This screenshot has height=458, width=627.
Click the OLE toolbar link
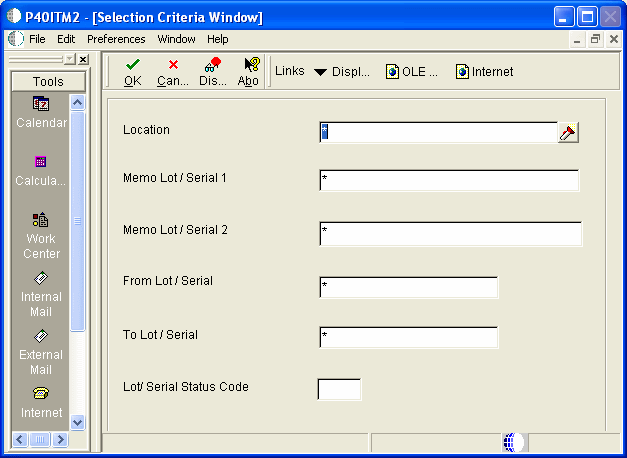click(411, 72)
